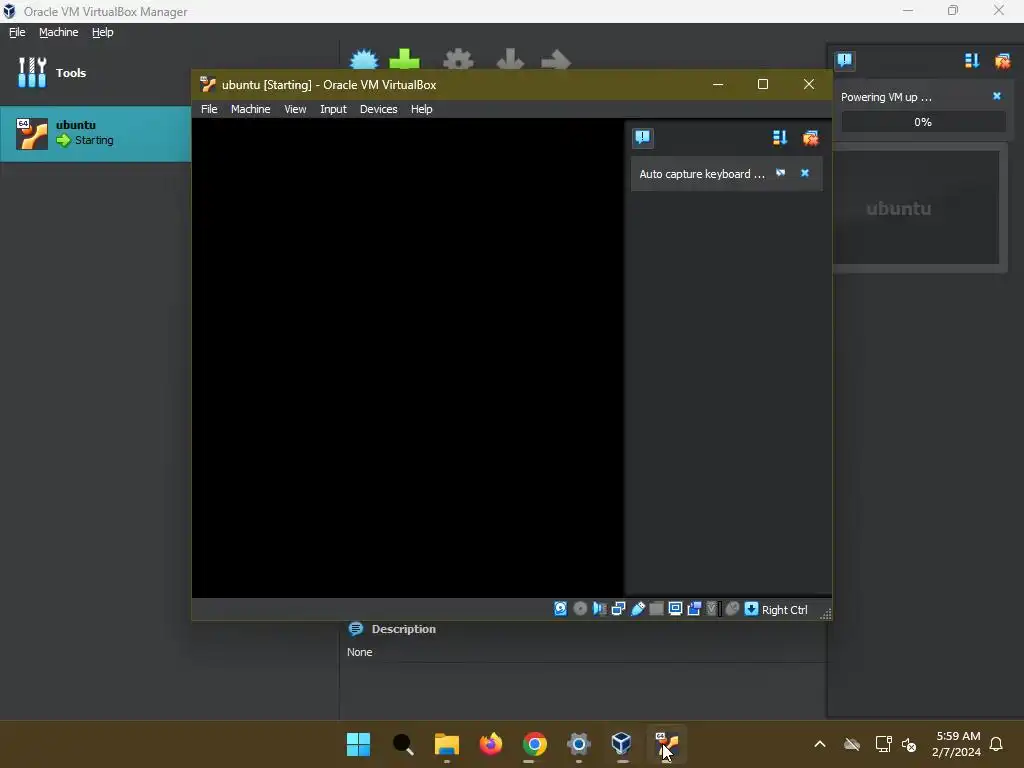The width and height of the screenshot is (1024, 768).
Task: Maximize the ubuntu VM window
Action: coord(762,84)
